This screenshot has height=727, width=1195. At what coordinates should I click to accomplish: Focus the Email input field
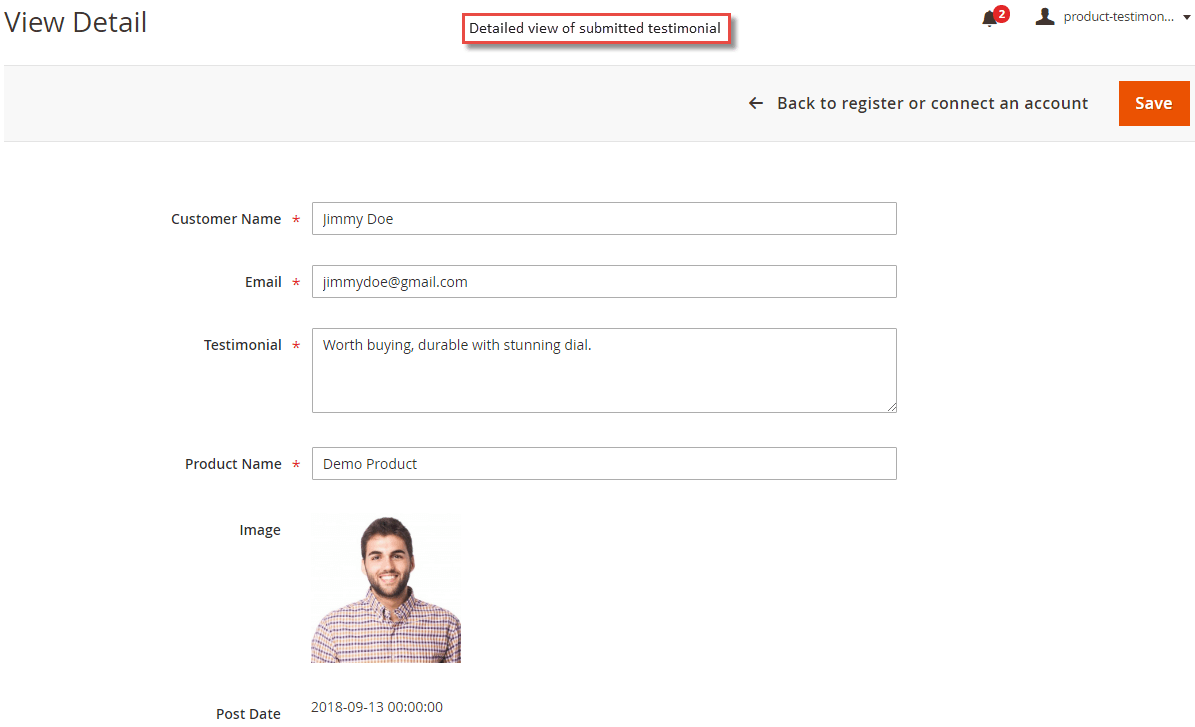[x=604, y=282]
